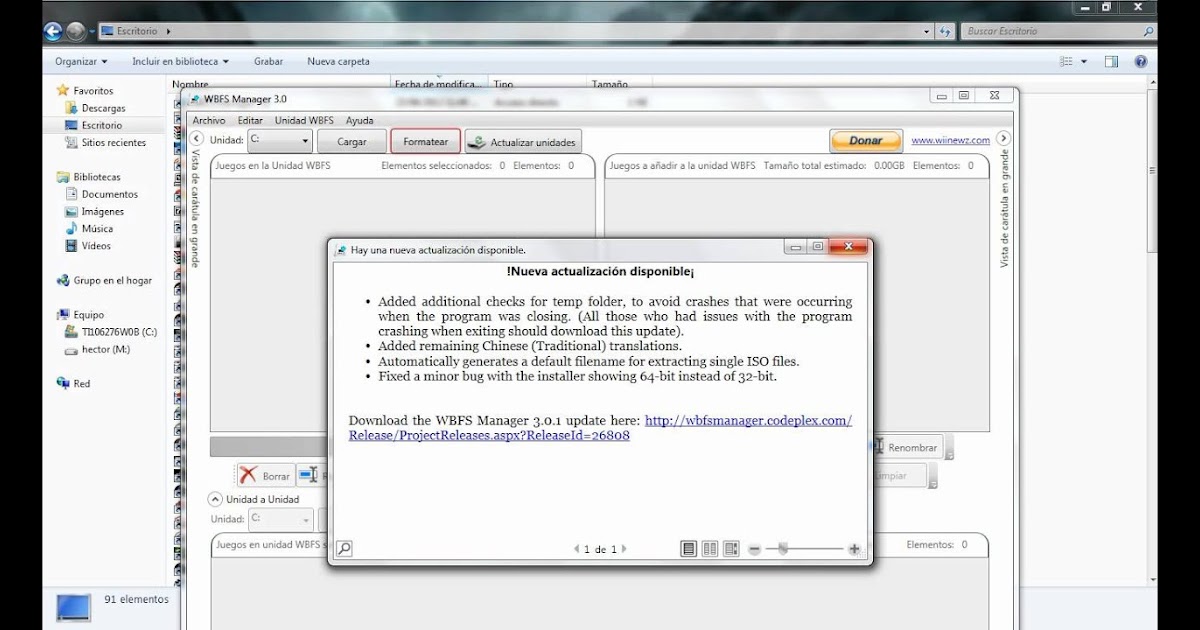Click Nueva carpeta in Explorer toolbar

(x=338, y=61)
